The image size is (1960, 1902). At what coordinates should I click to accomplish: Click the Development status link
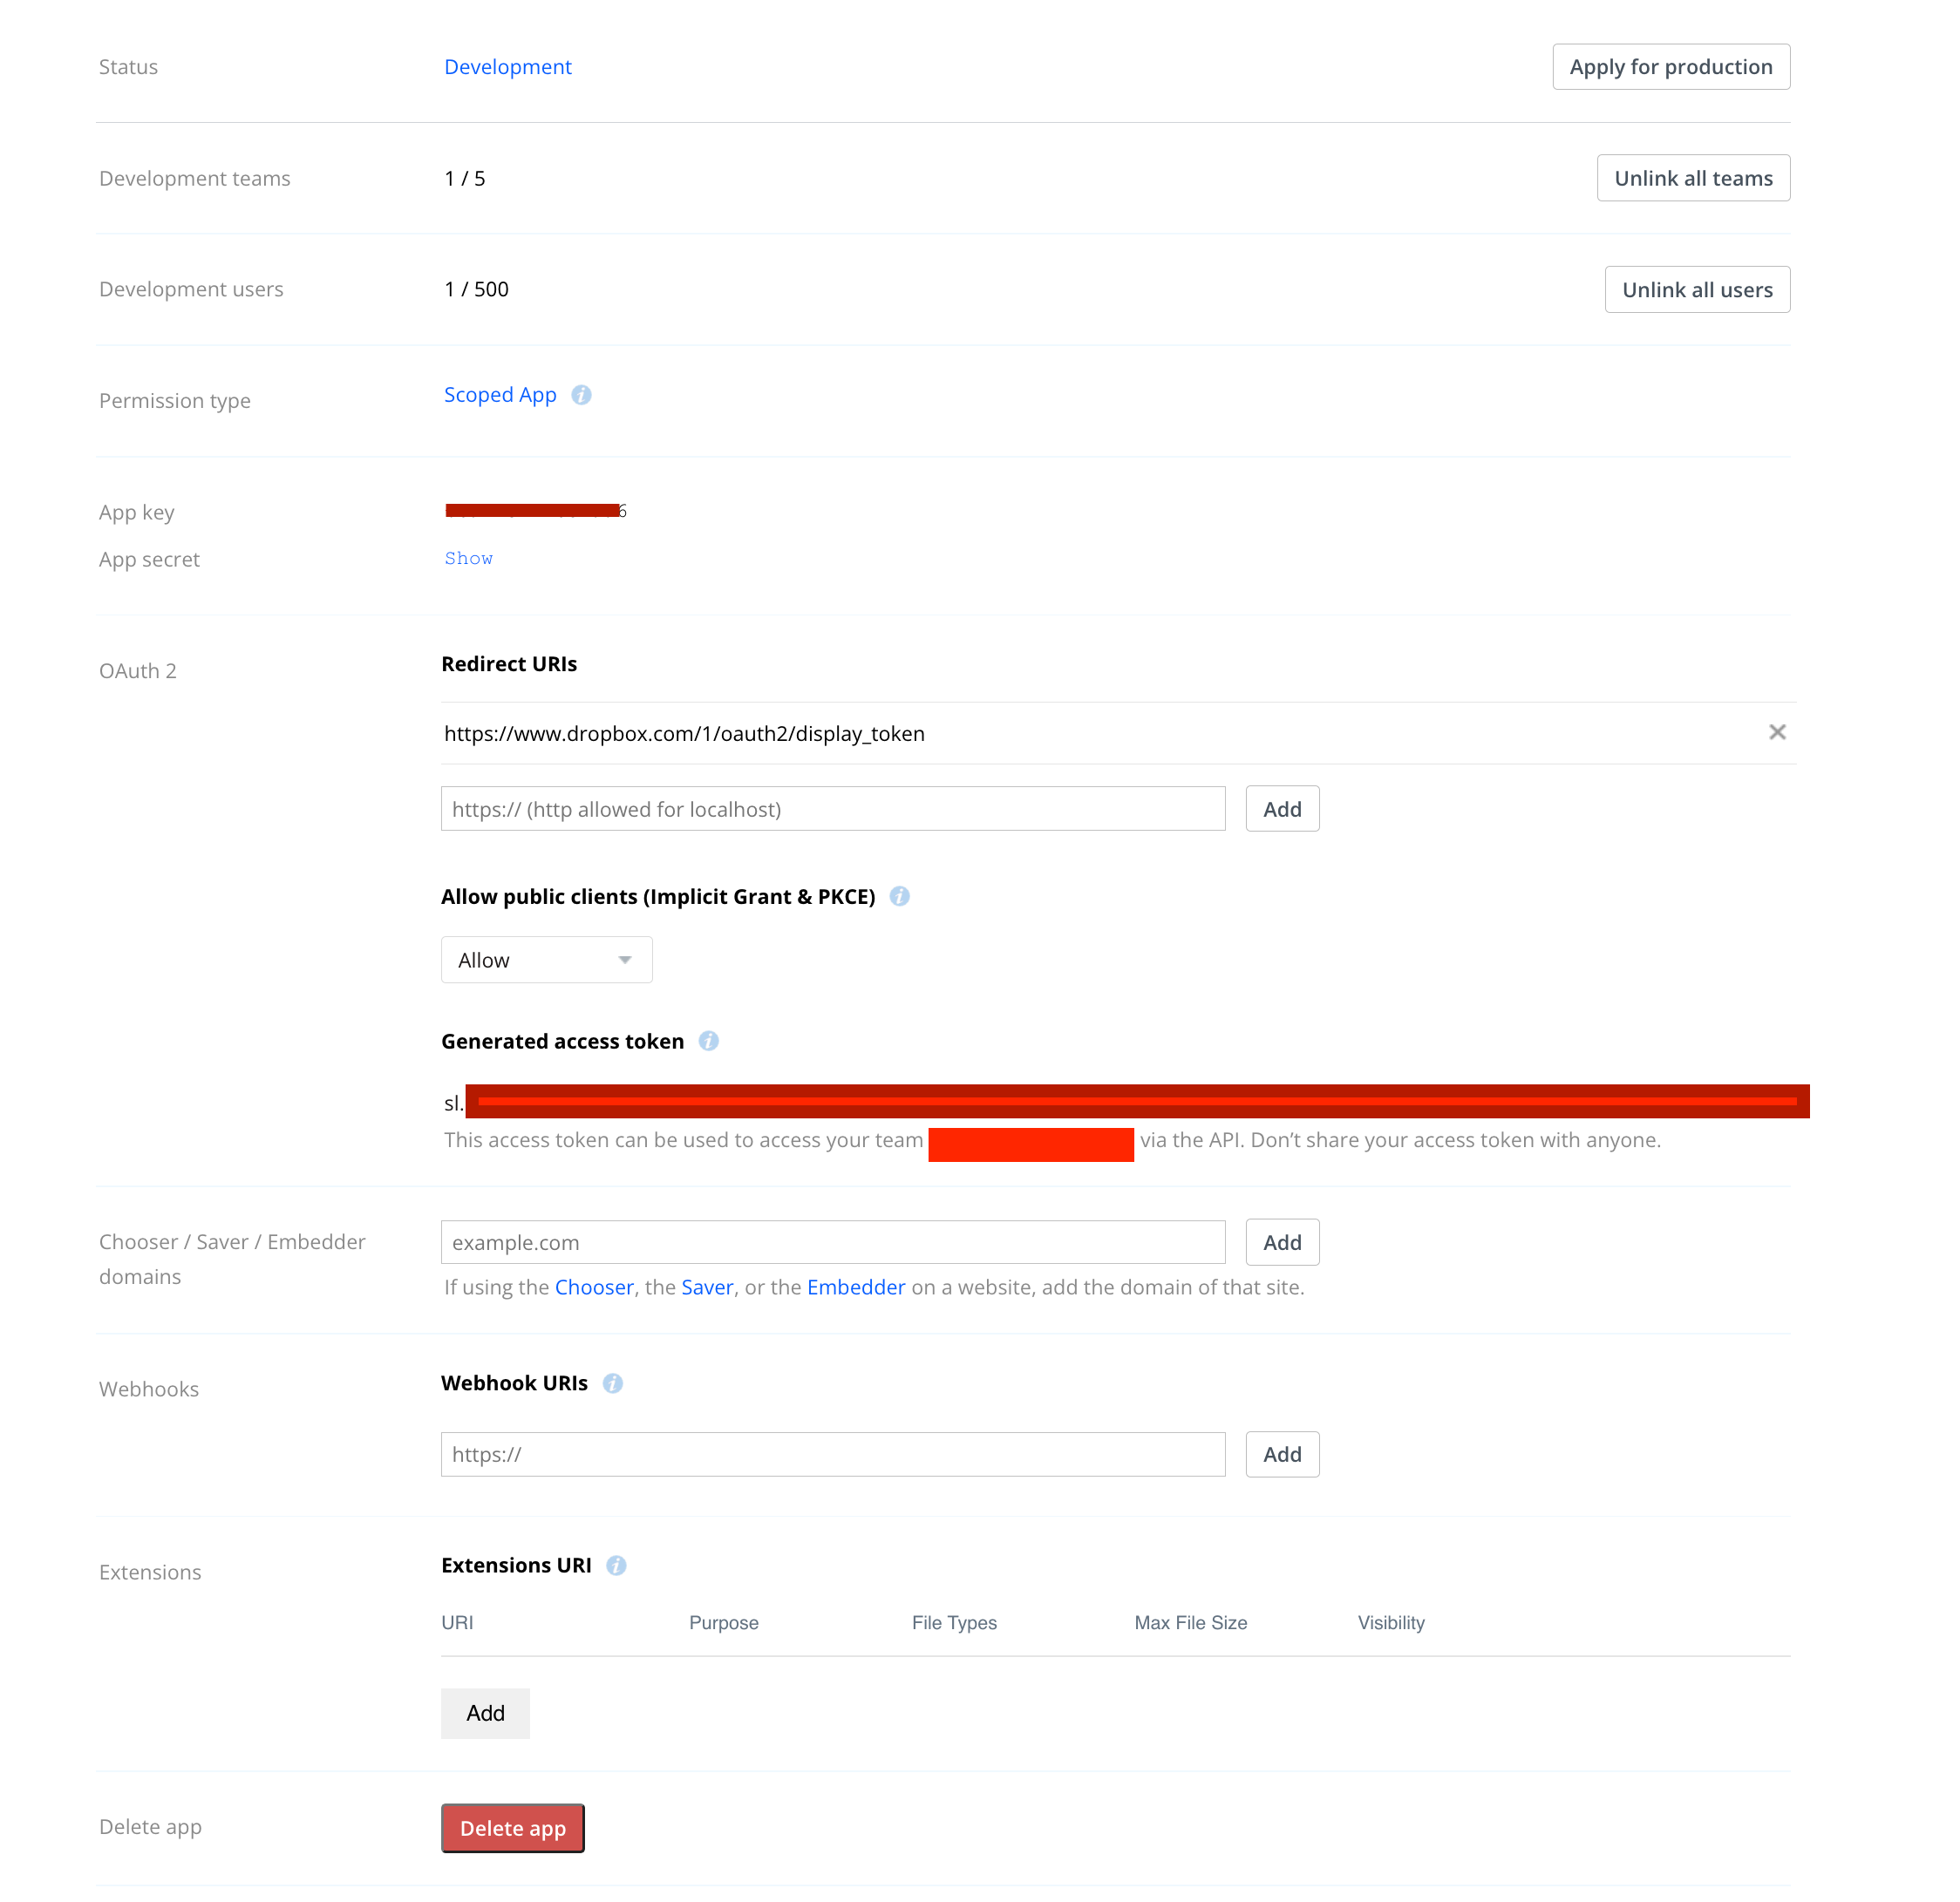507,67
